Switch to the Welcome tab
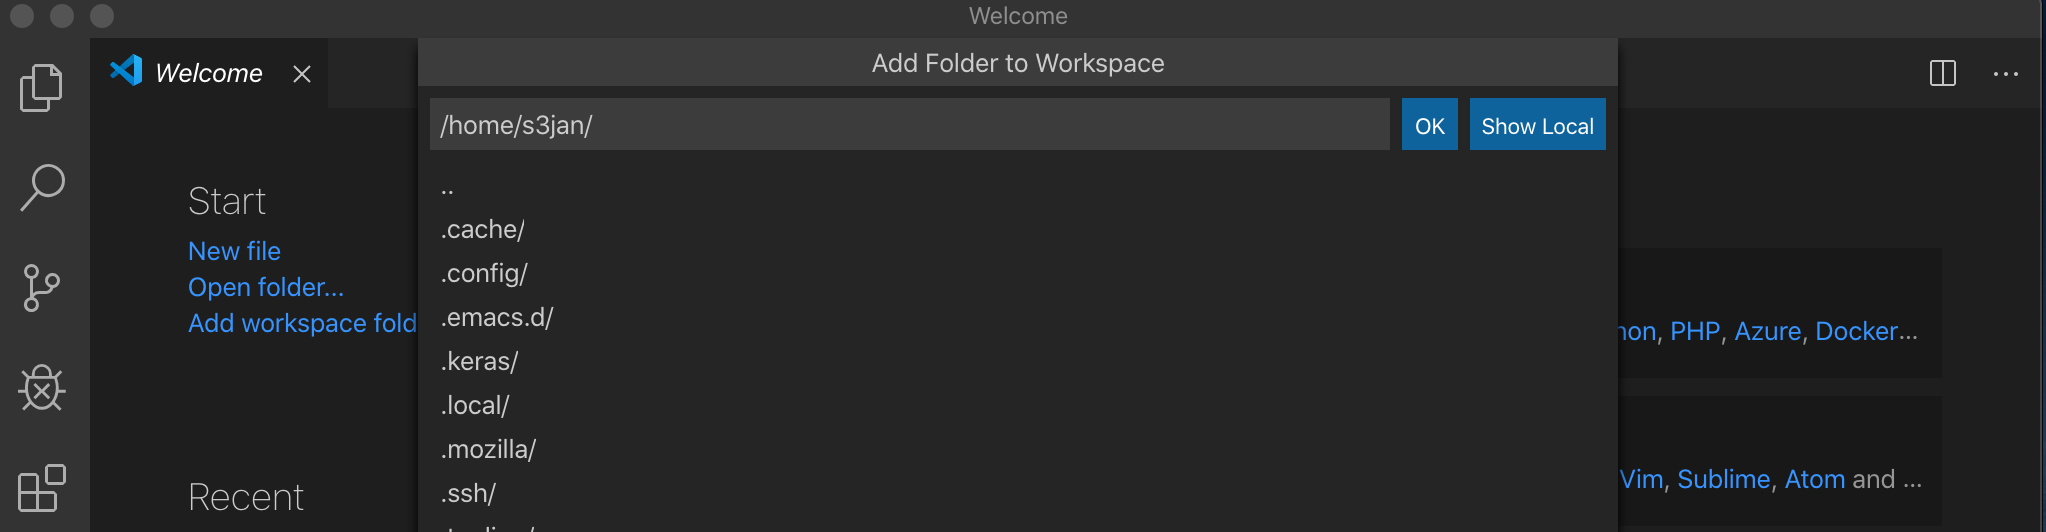This screenshot has width=2046, height=532. pos(208,73)
